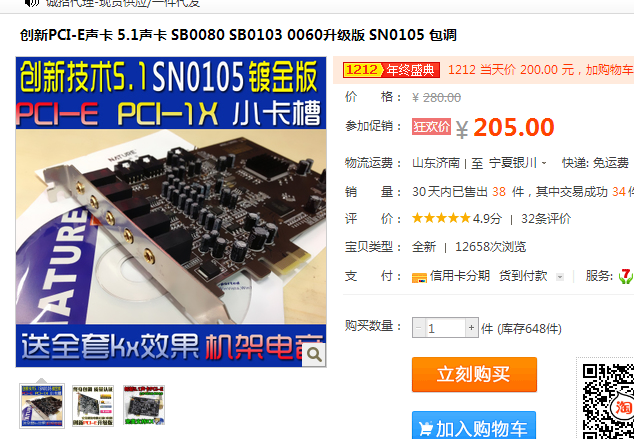
Task: Click the purchase quantity input field
Action: click(445, 328)
